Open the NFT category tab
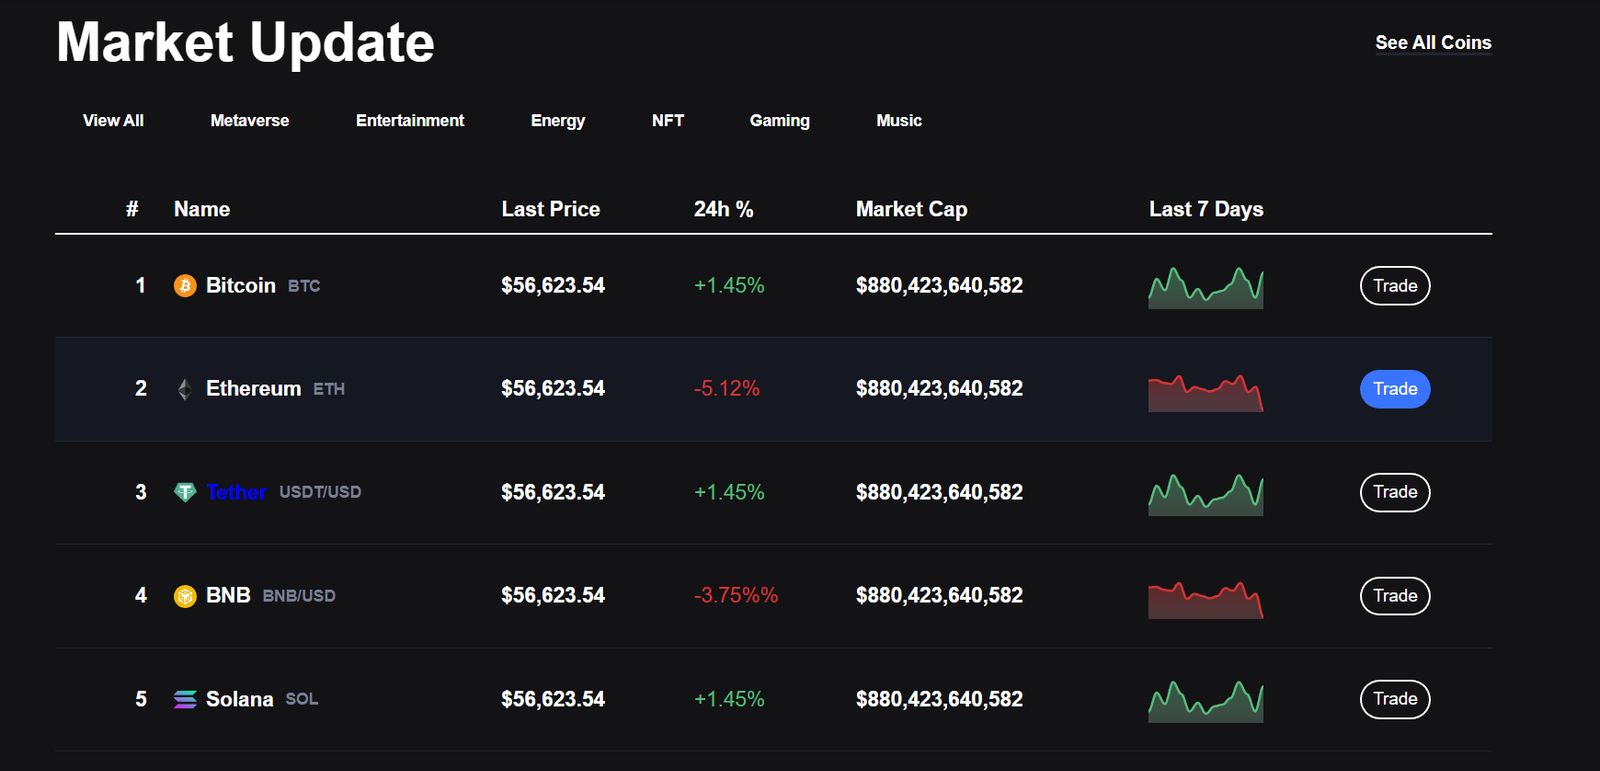Screen dimensions: 1600x771 point(668,120)
